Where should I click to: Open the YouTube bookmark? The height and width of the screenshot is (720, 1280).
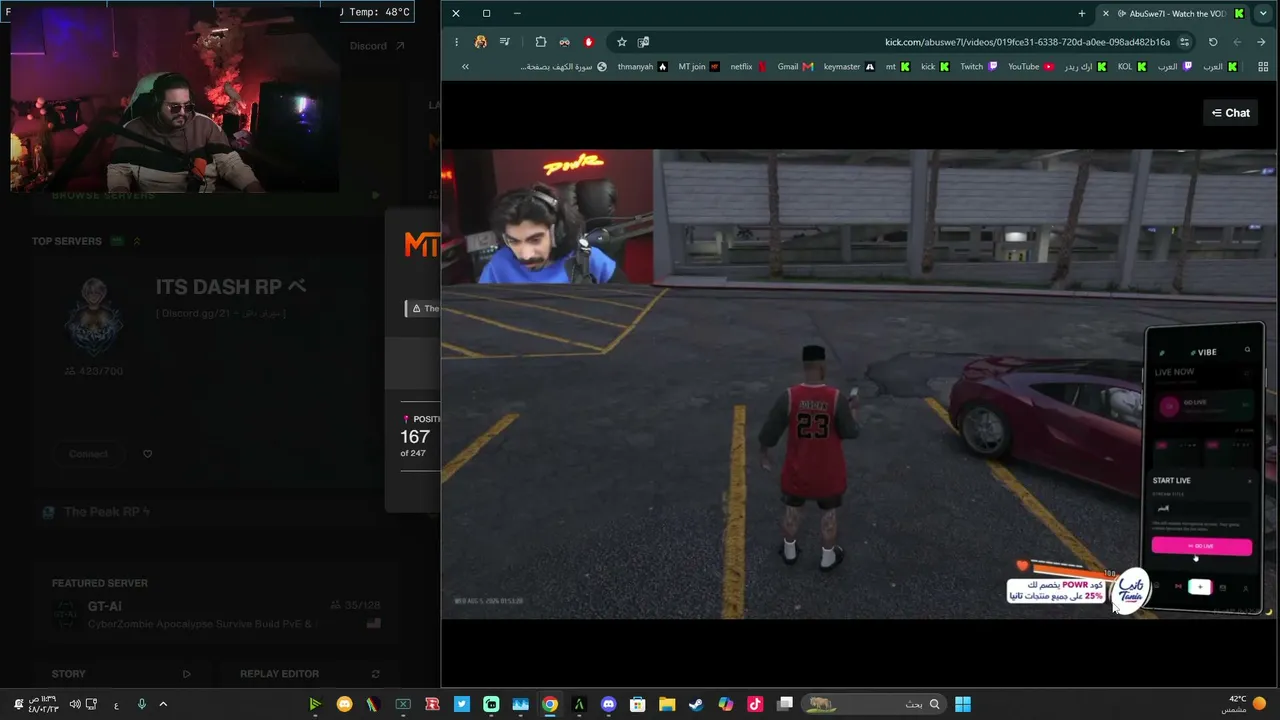click(1030, 67)
